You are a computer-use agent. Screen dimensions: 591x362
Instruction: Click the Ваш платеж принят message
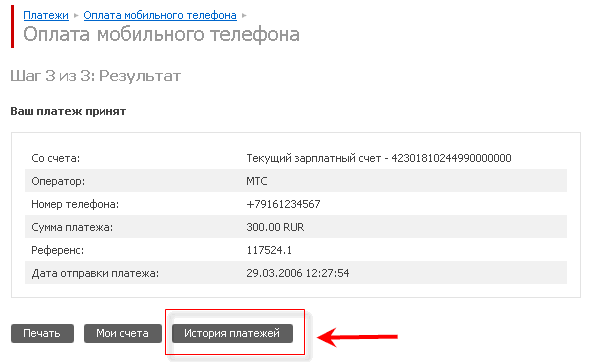coord(68,111)
